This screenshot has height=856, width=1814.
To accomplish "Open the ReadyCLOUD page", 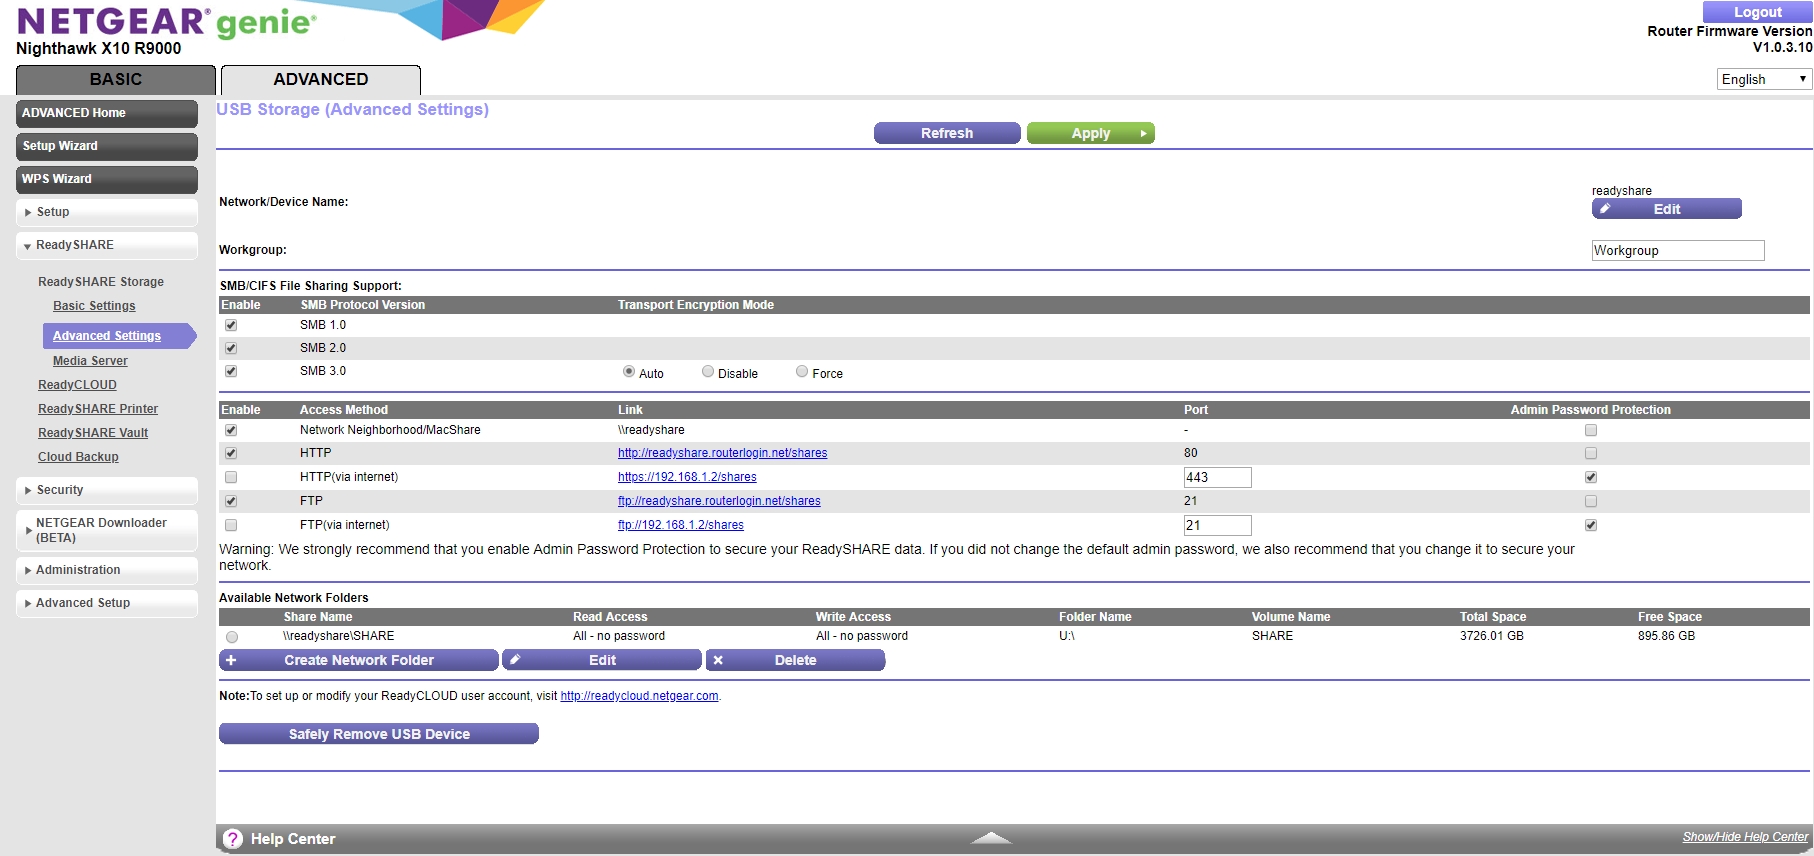I will pos(77,385).
